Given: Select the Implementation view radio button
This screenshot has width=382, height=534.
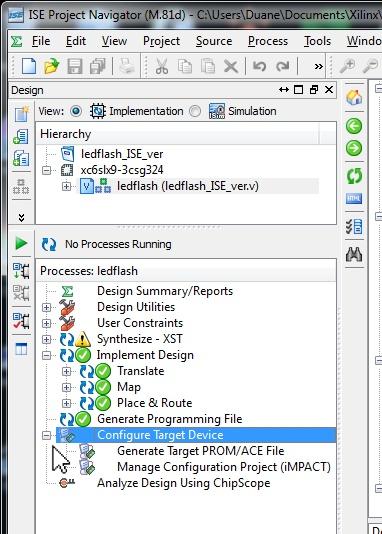Looking at the screenshot, I should coord(76,111).
